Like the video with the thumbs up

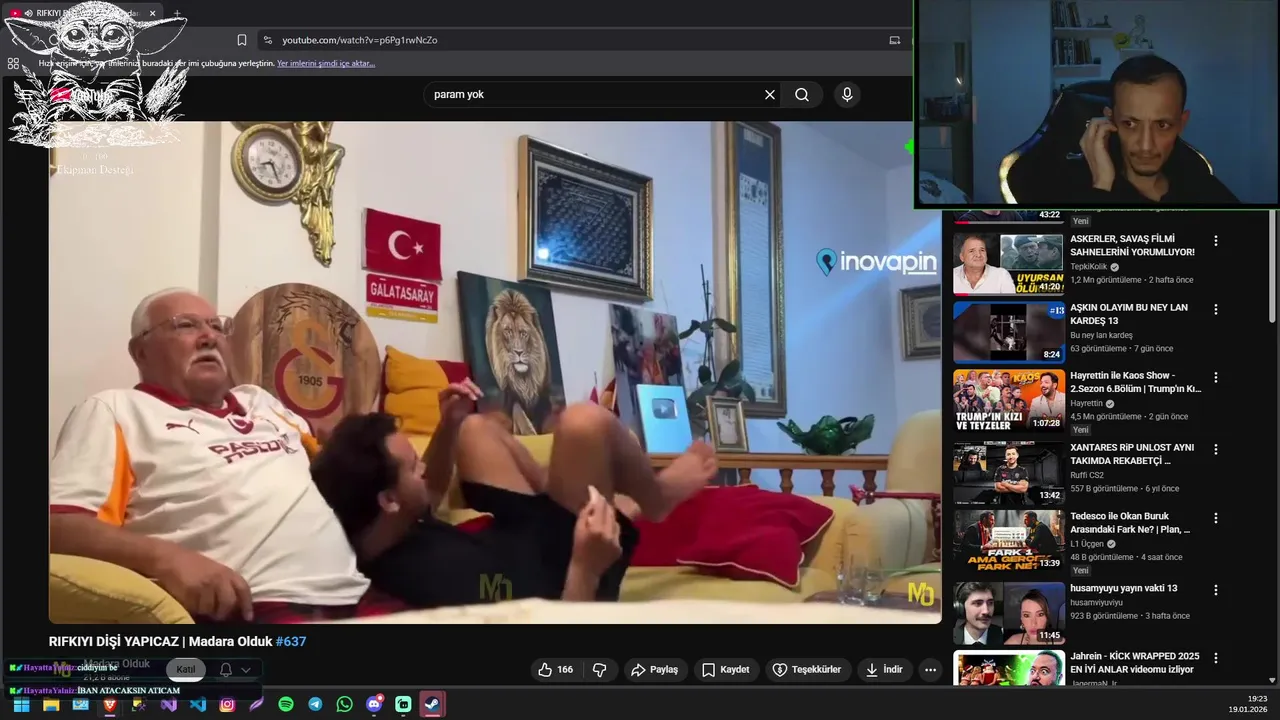555,670
